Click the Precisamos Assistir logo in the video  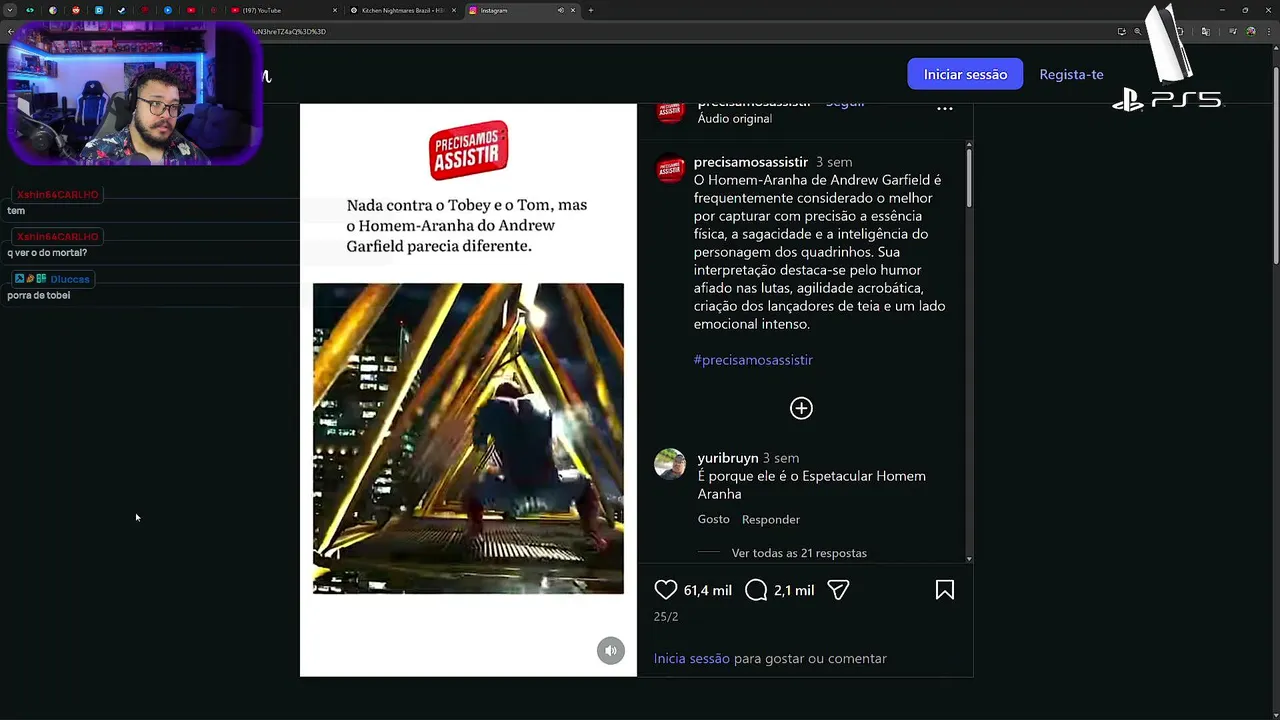coord(469,150)
